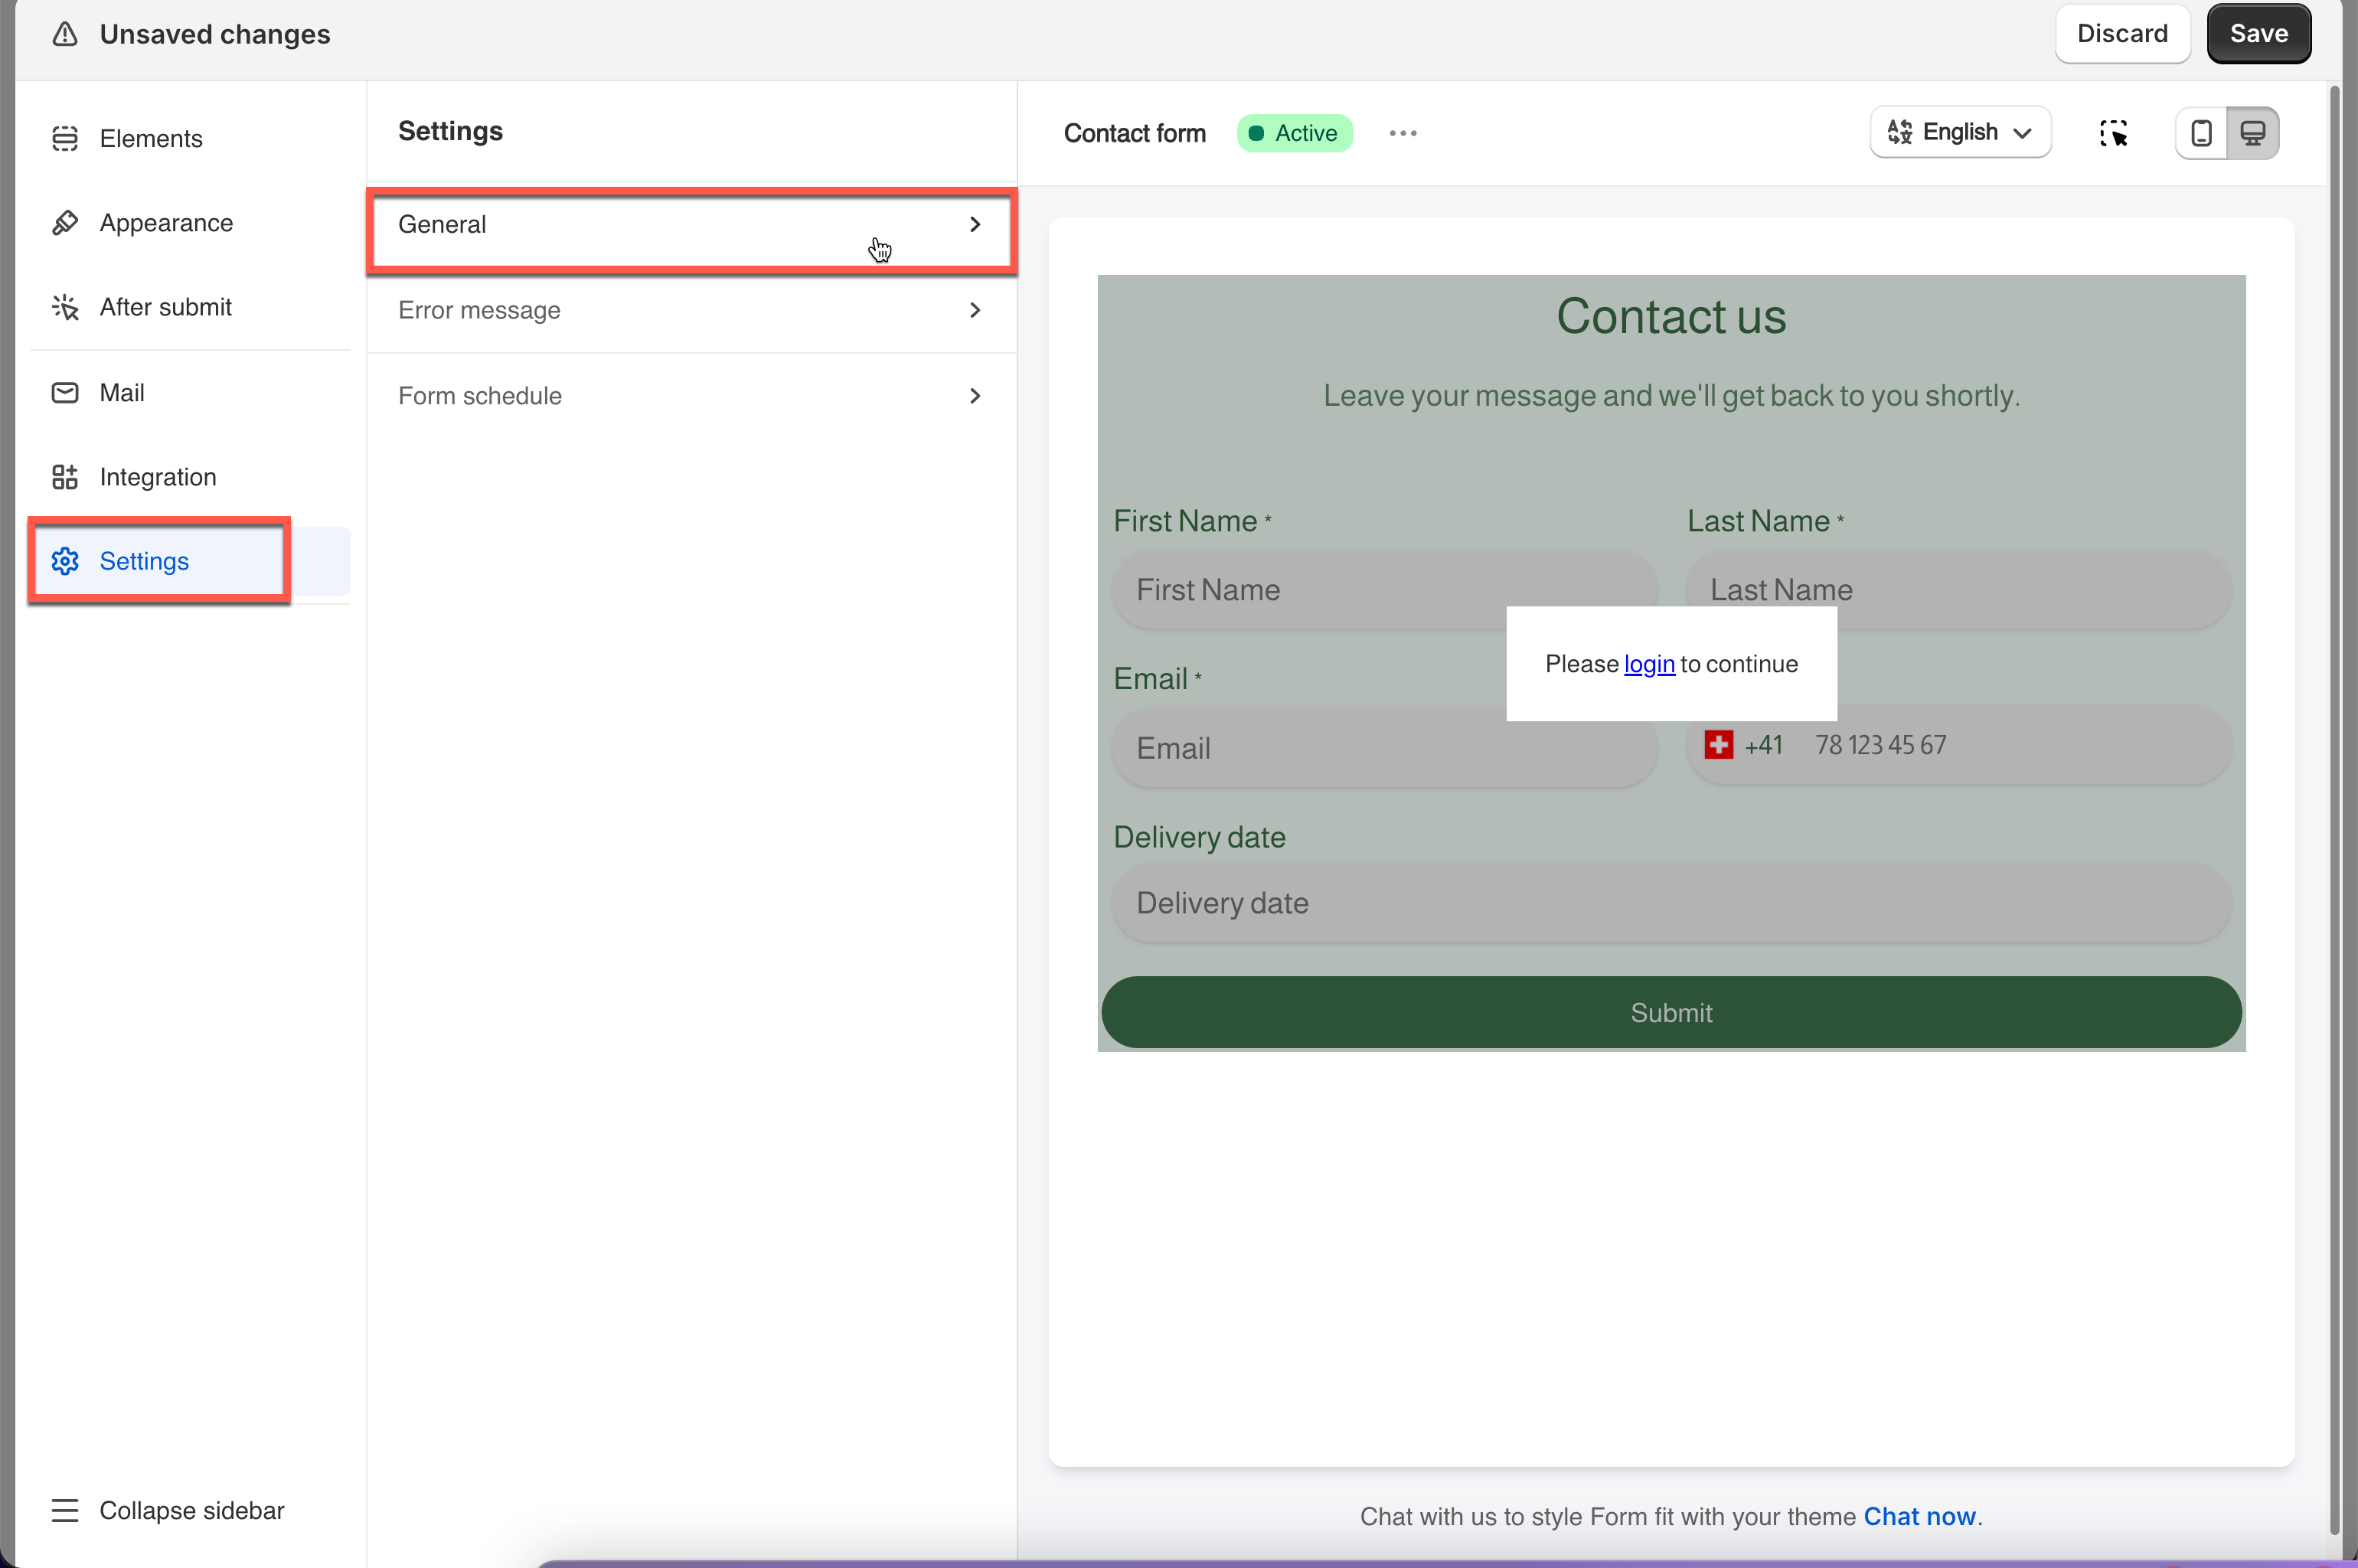Switch preview to desktop view

pos(2253,133)
